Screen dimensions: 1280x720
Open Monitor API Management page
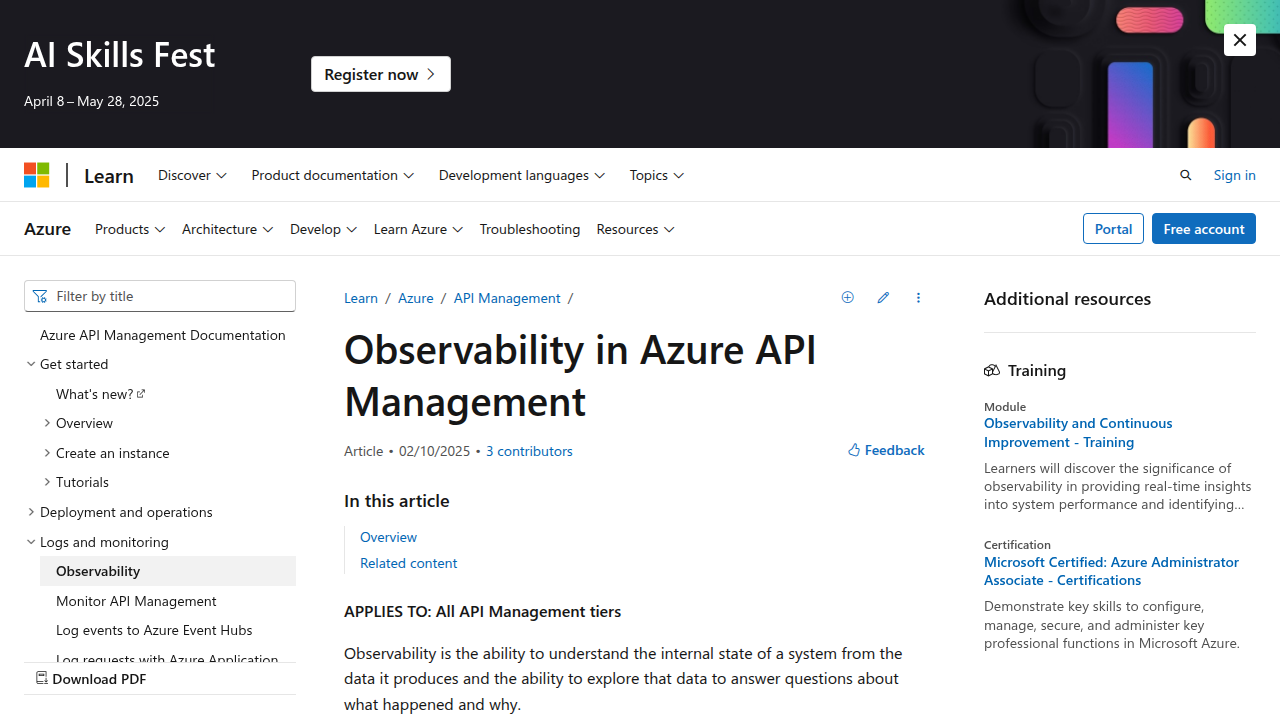136,601
